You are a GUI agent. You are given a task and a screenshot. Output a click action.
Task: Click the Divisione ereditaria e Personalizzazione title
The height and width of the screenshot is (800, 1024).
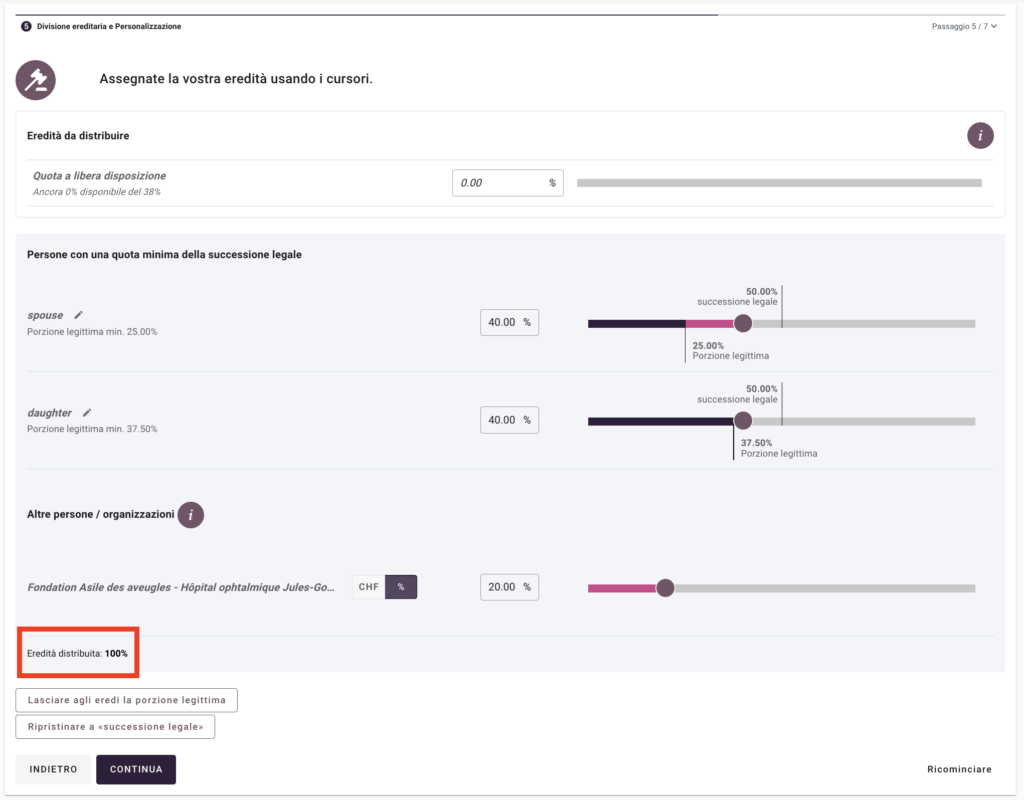(x=109, y=26)
